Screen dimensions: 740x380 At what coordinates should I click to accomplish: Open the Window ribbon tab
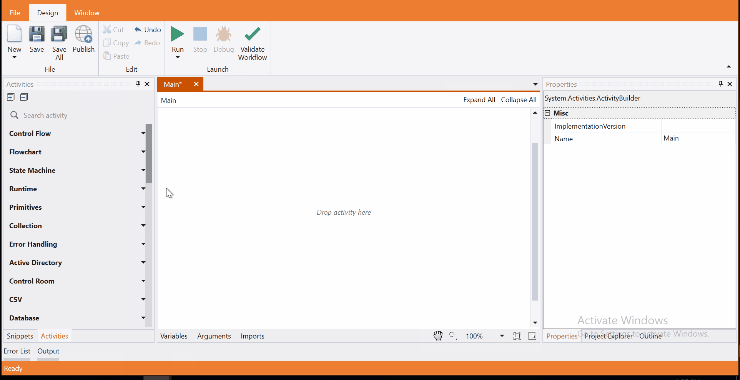[x=87, y=13]
